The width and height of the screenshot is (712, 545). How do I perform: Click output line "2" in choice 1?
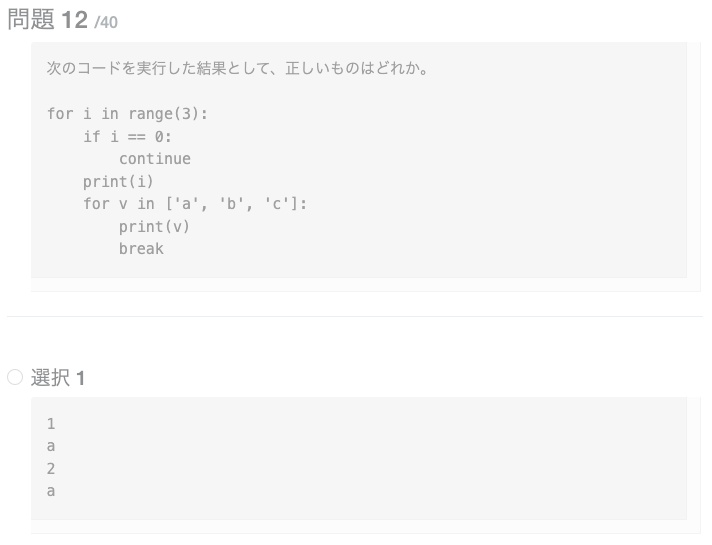click(x=51, y=469)
